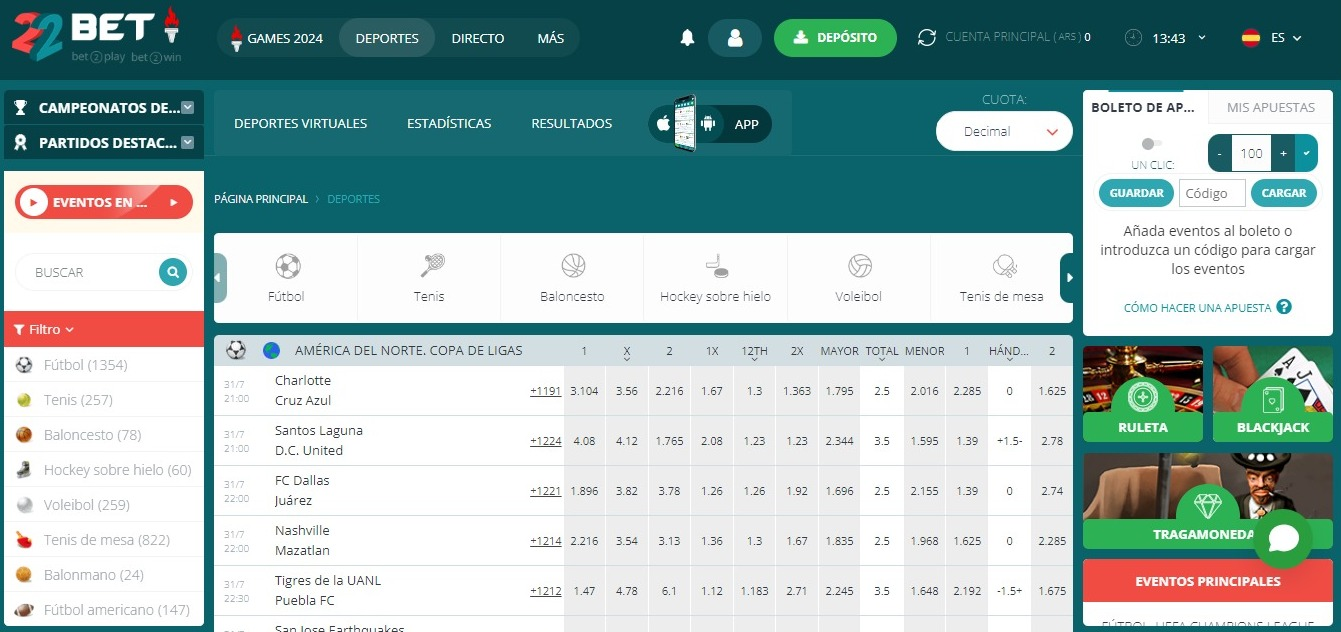Select Directo in top navigation
This screenshot has height=632, width=1341.
pos(478,38)
